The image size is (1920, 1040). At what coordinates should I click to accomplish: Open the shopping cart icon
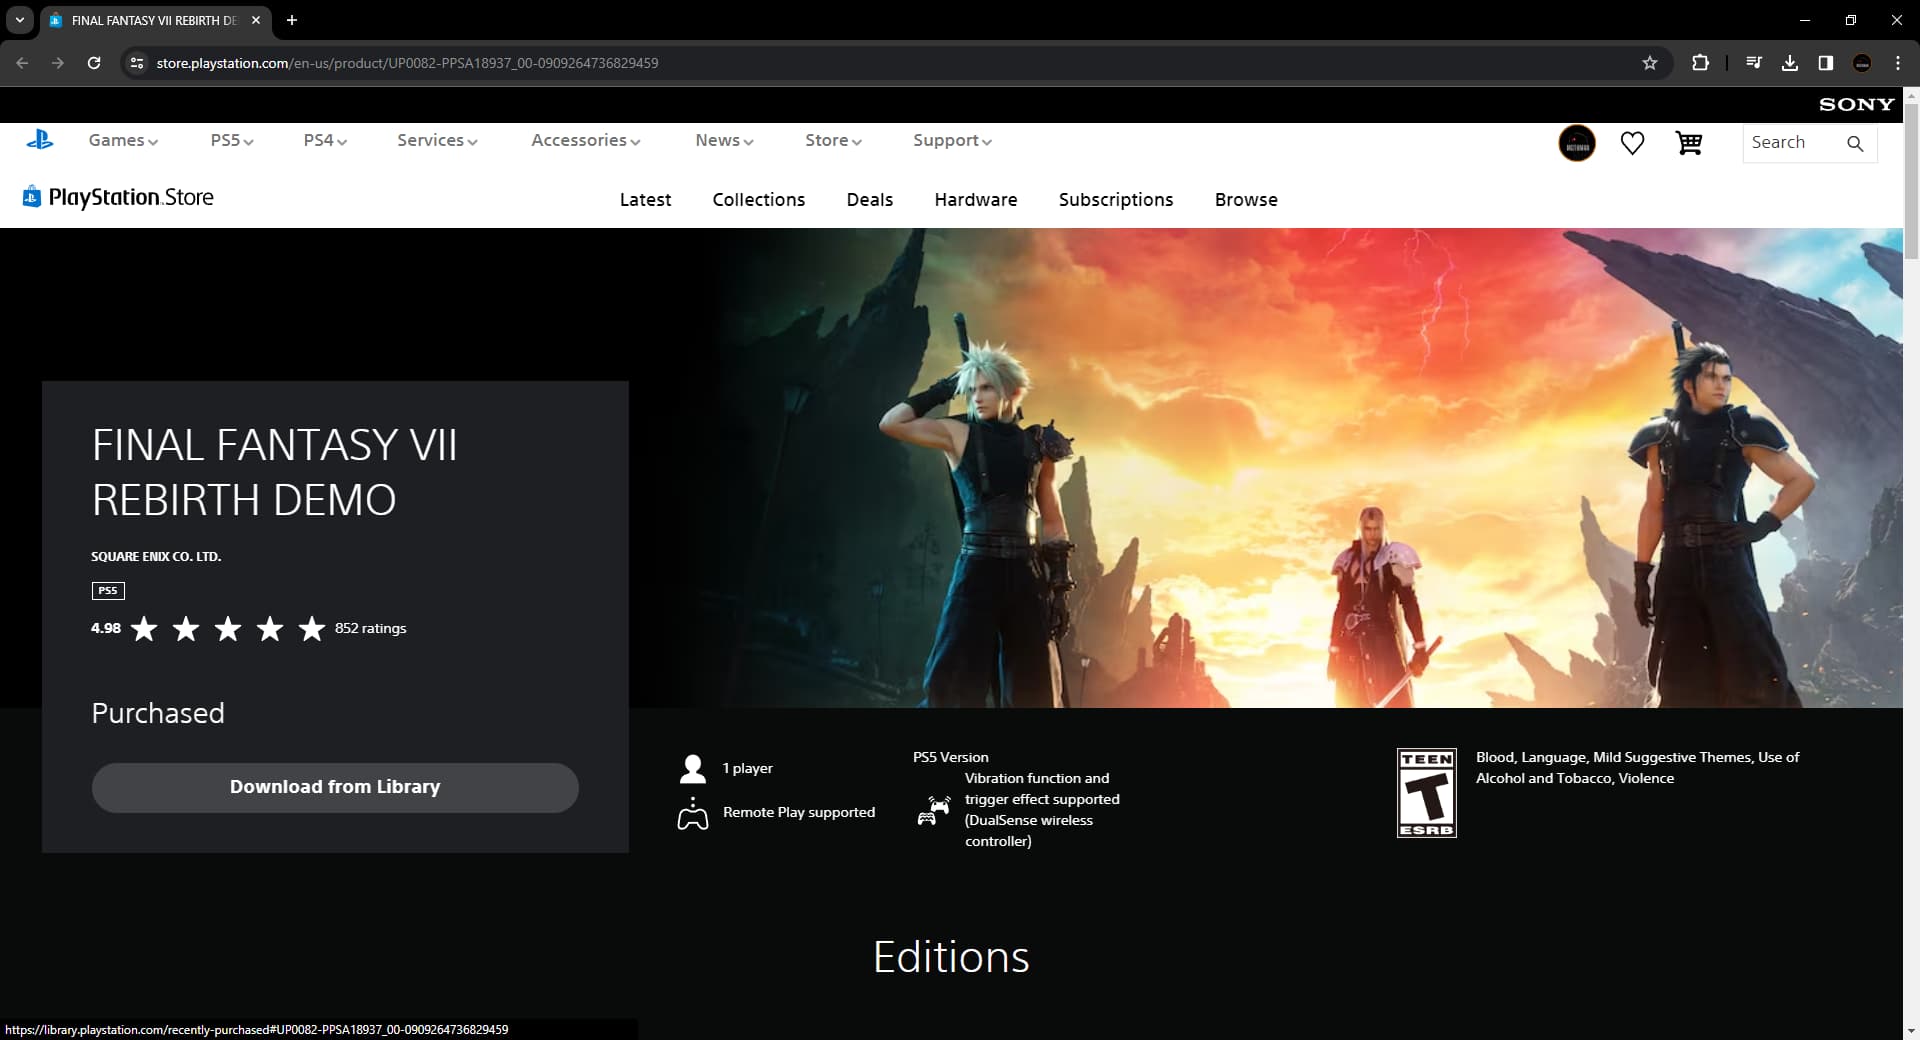tap(1689, 144)
